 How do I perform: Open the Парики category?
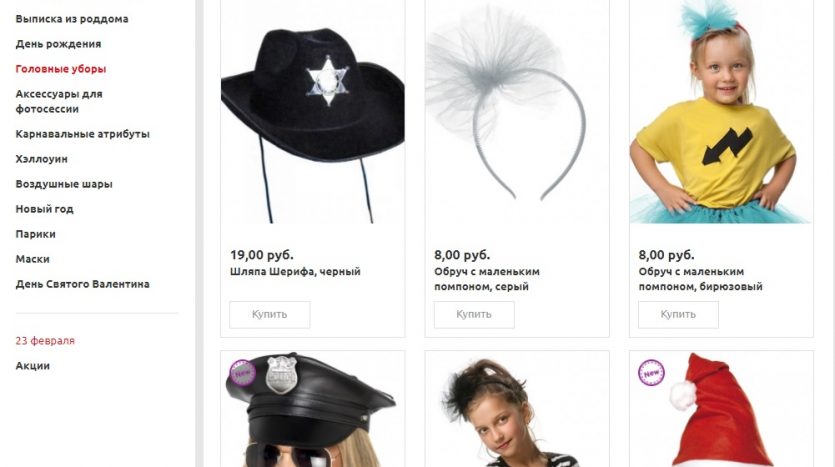(x=35, y=234)
